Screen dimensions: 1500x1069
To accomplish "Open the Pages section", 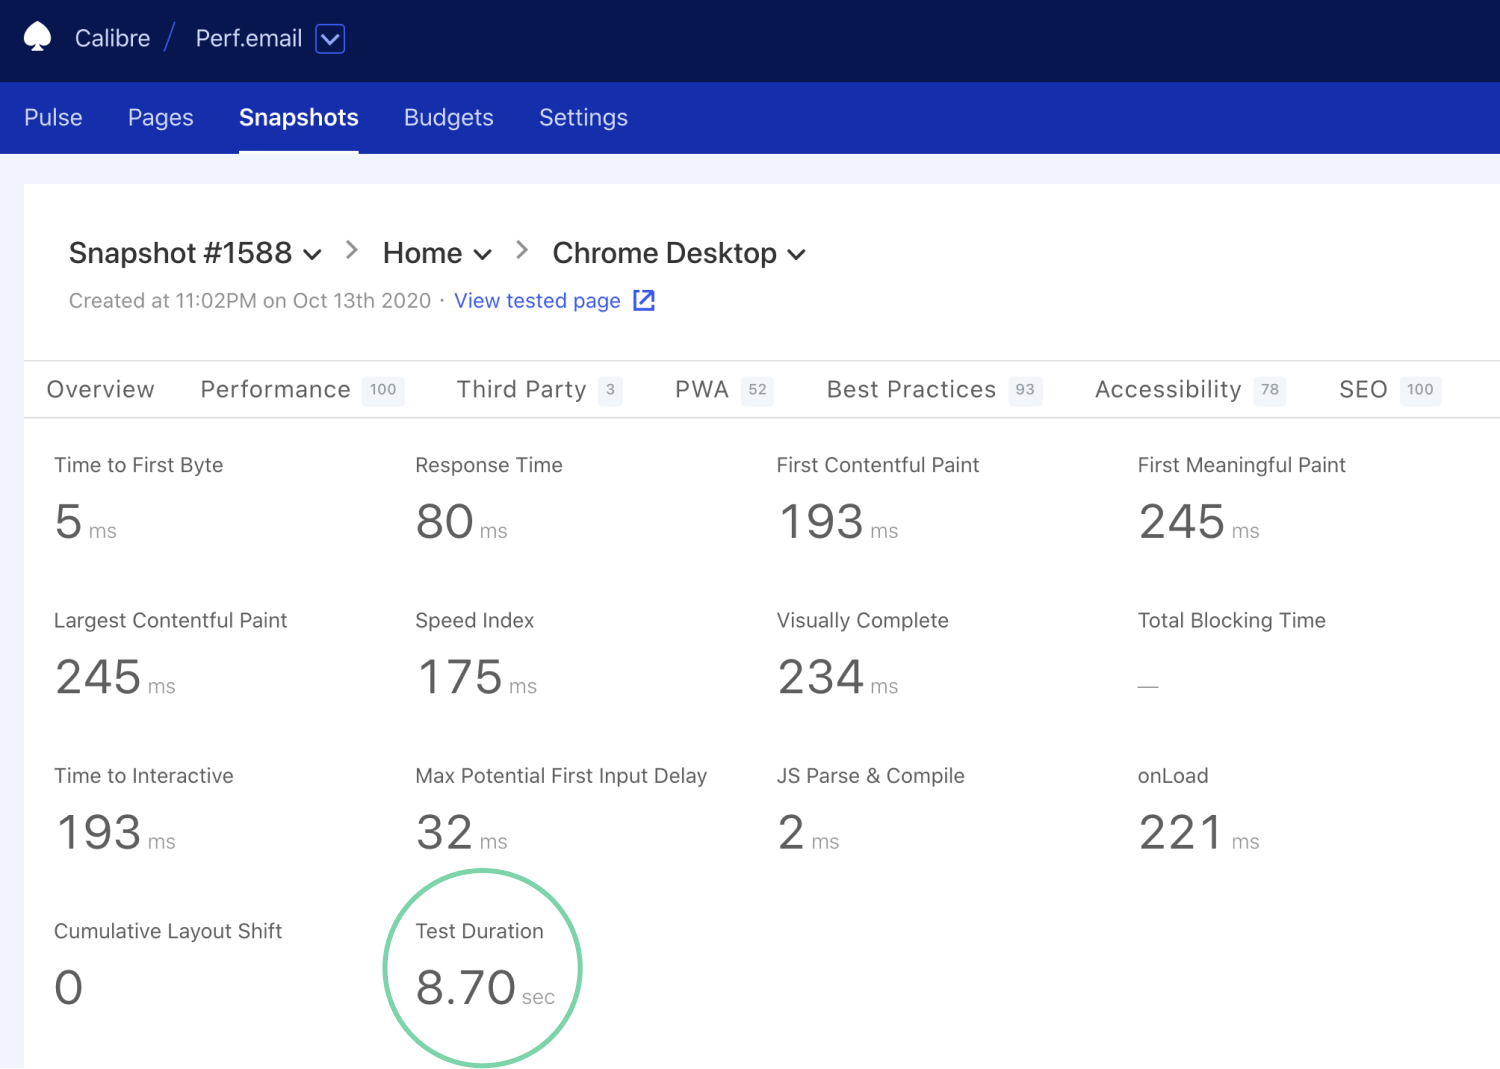I will pyautogui.click(x=161, y=118).
